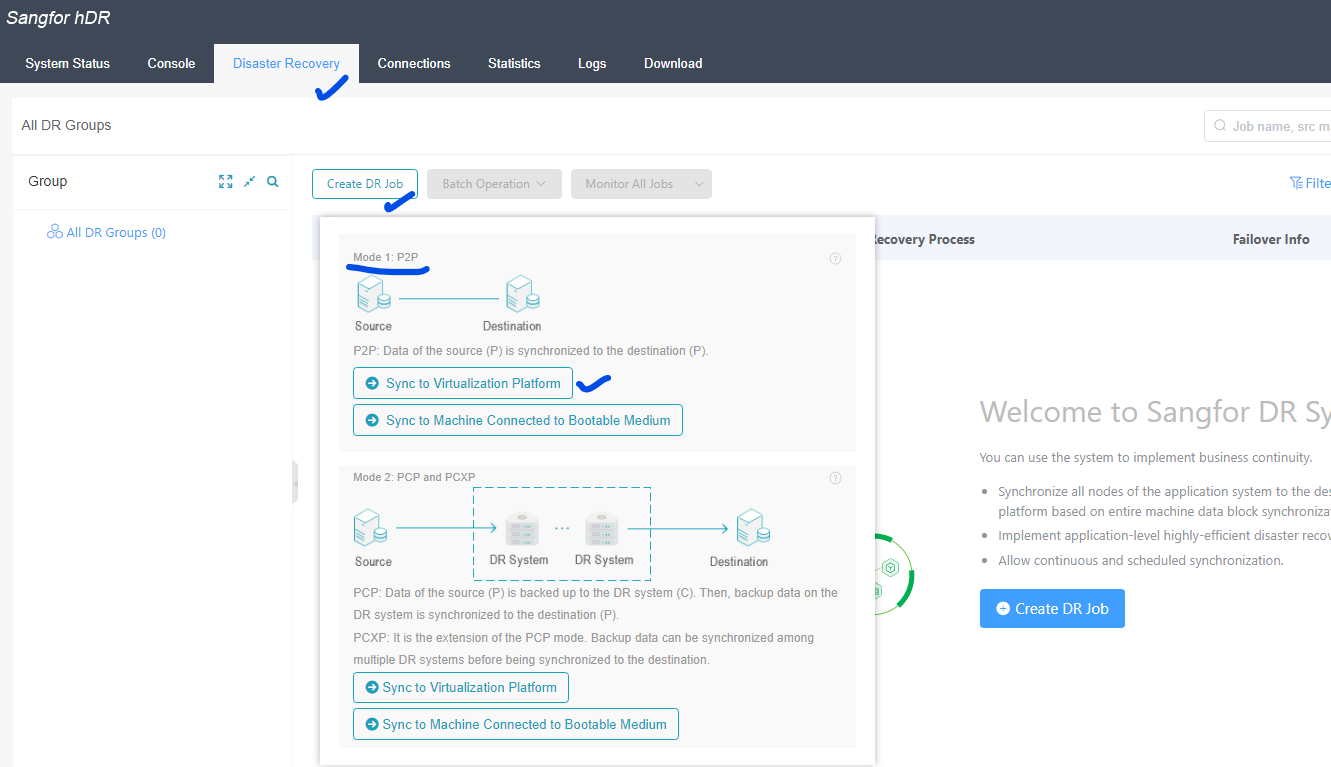The height and width of the screenshot is (767, 1331).
Task: Collapse all groups icon in Group panel
Action: 250,182
